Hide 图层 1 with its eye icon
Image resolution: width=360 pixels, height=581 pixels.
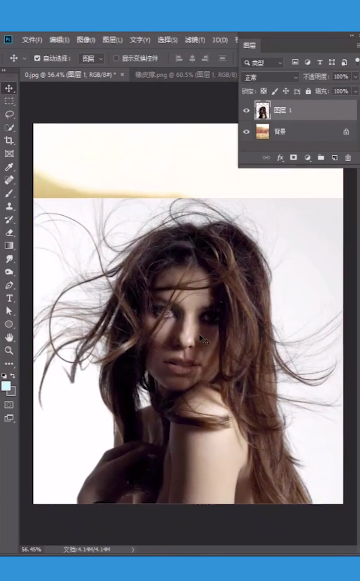246,110
